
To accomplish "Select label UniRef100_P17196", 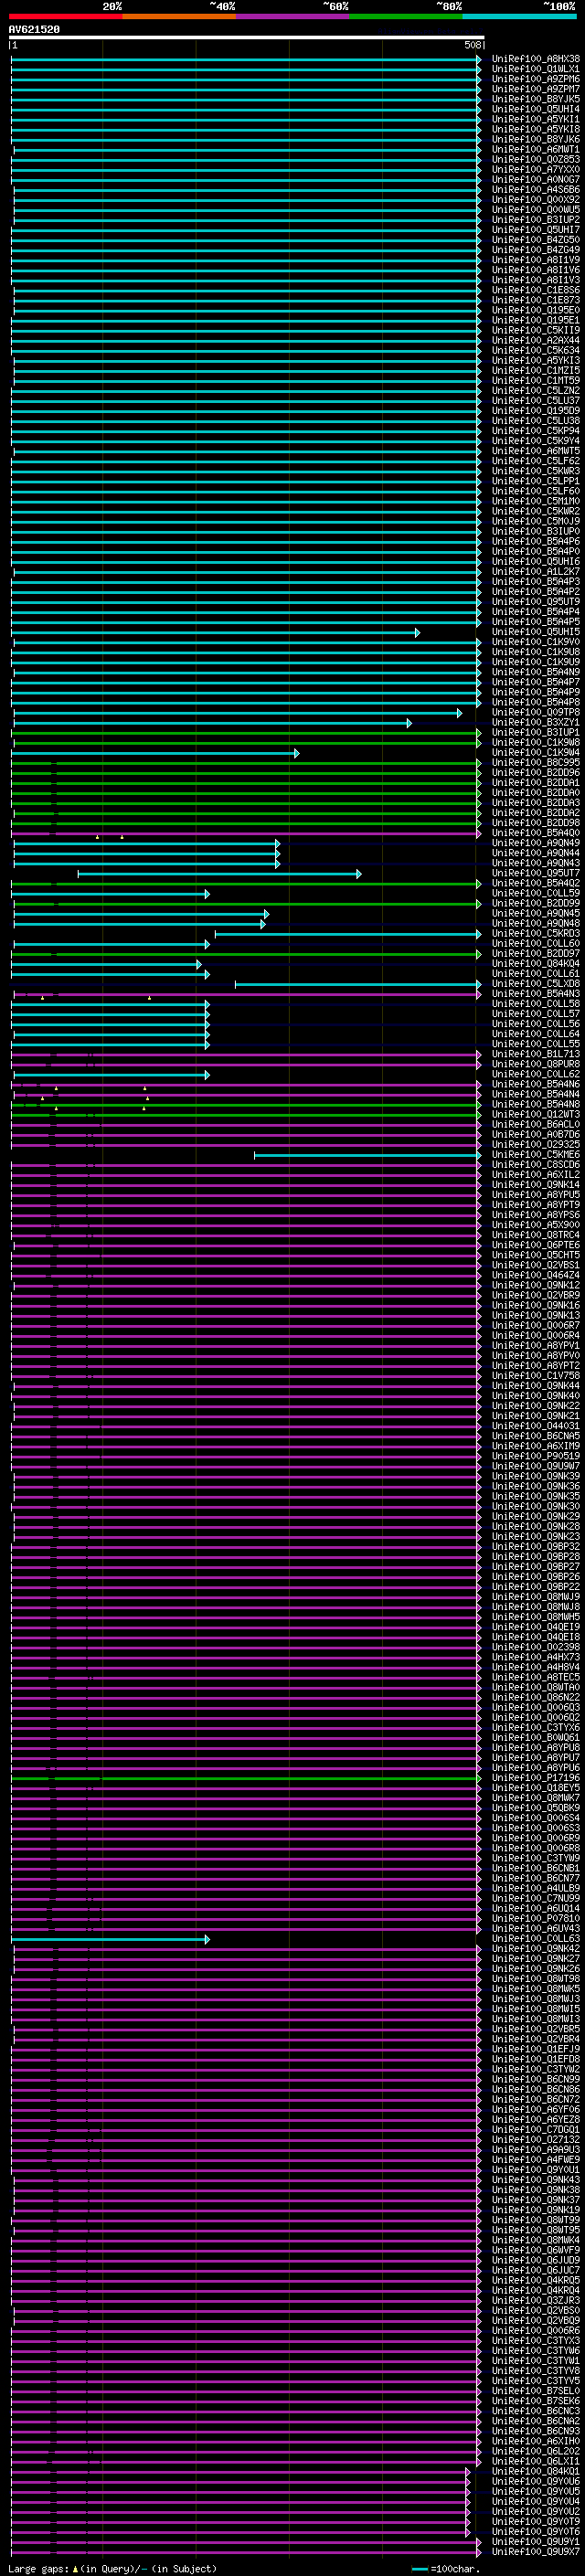I will point(535,1779).
